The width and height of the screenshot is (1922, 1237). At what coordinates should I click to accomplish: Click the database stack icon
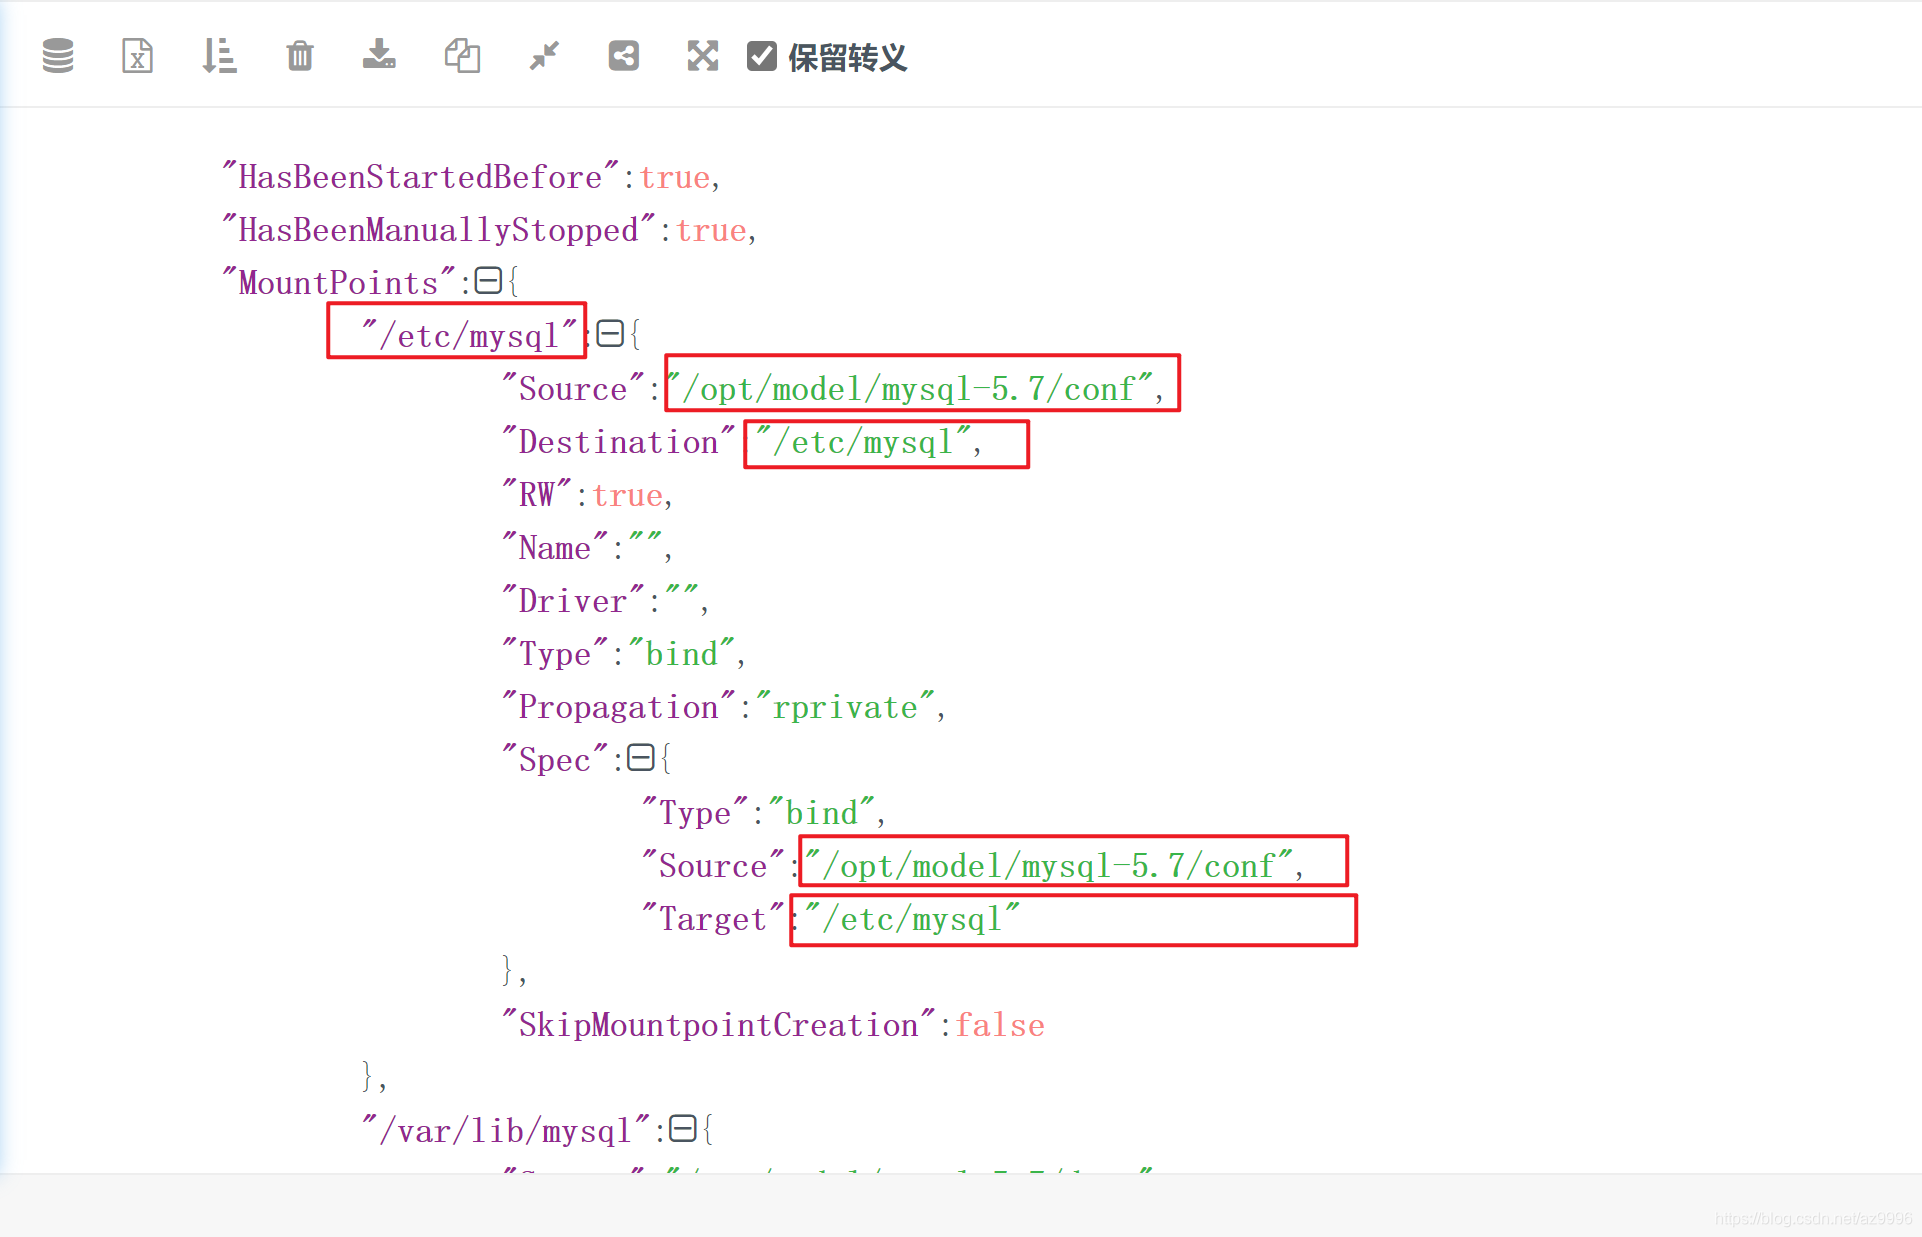pyautogui.click(x=58, y=56)
